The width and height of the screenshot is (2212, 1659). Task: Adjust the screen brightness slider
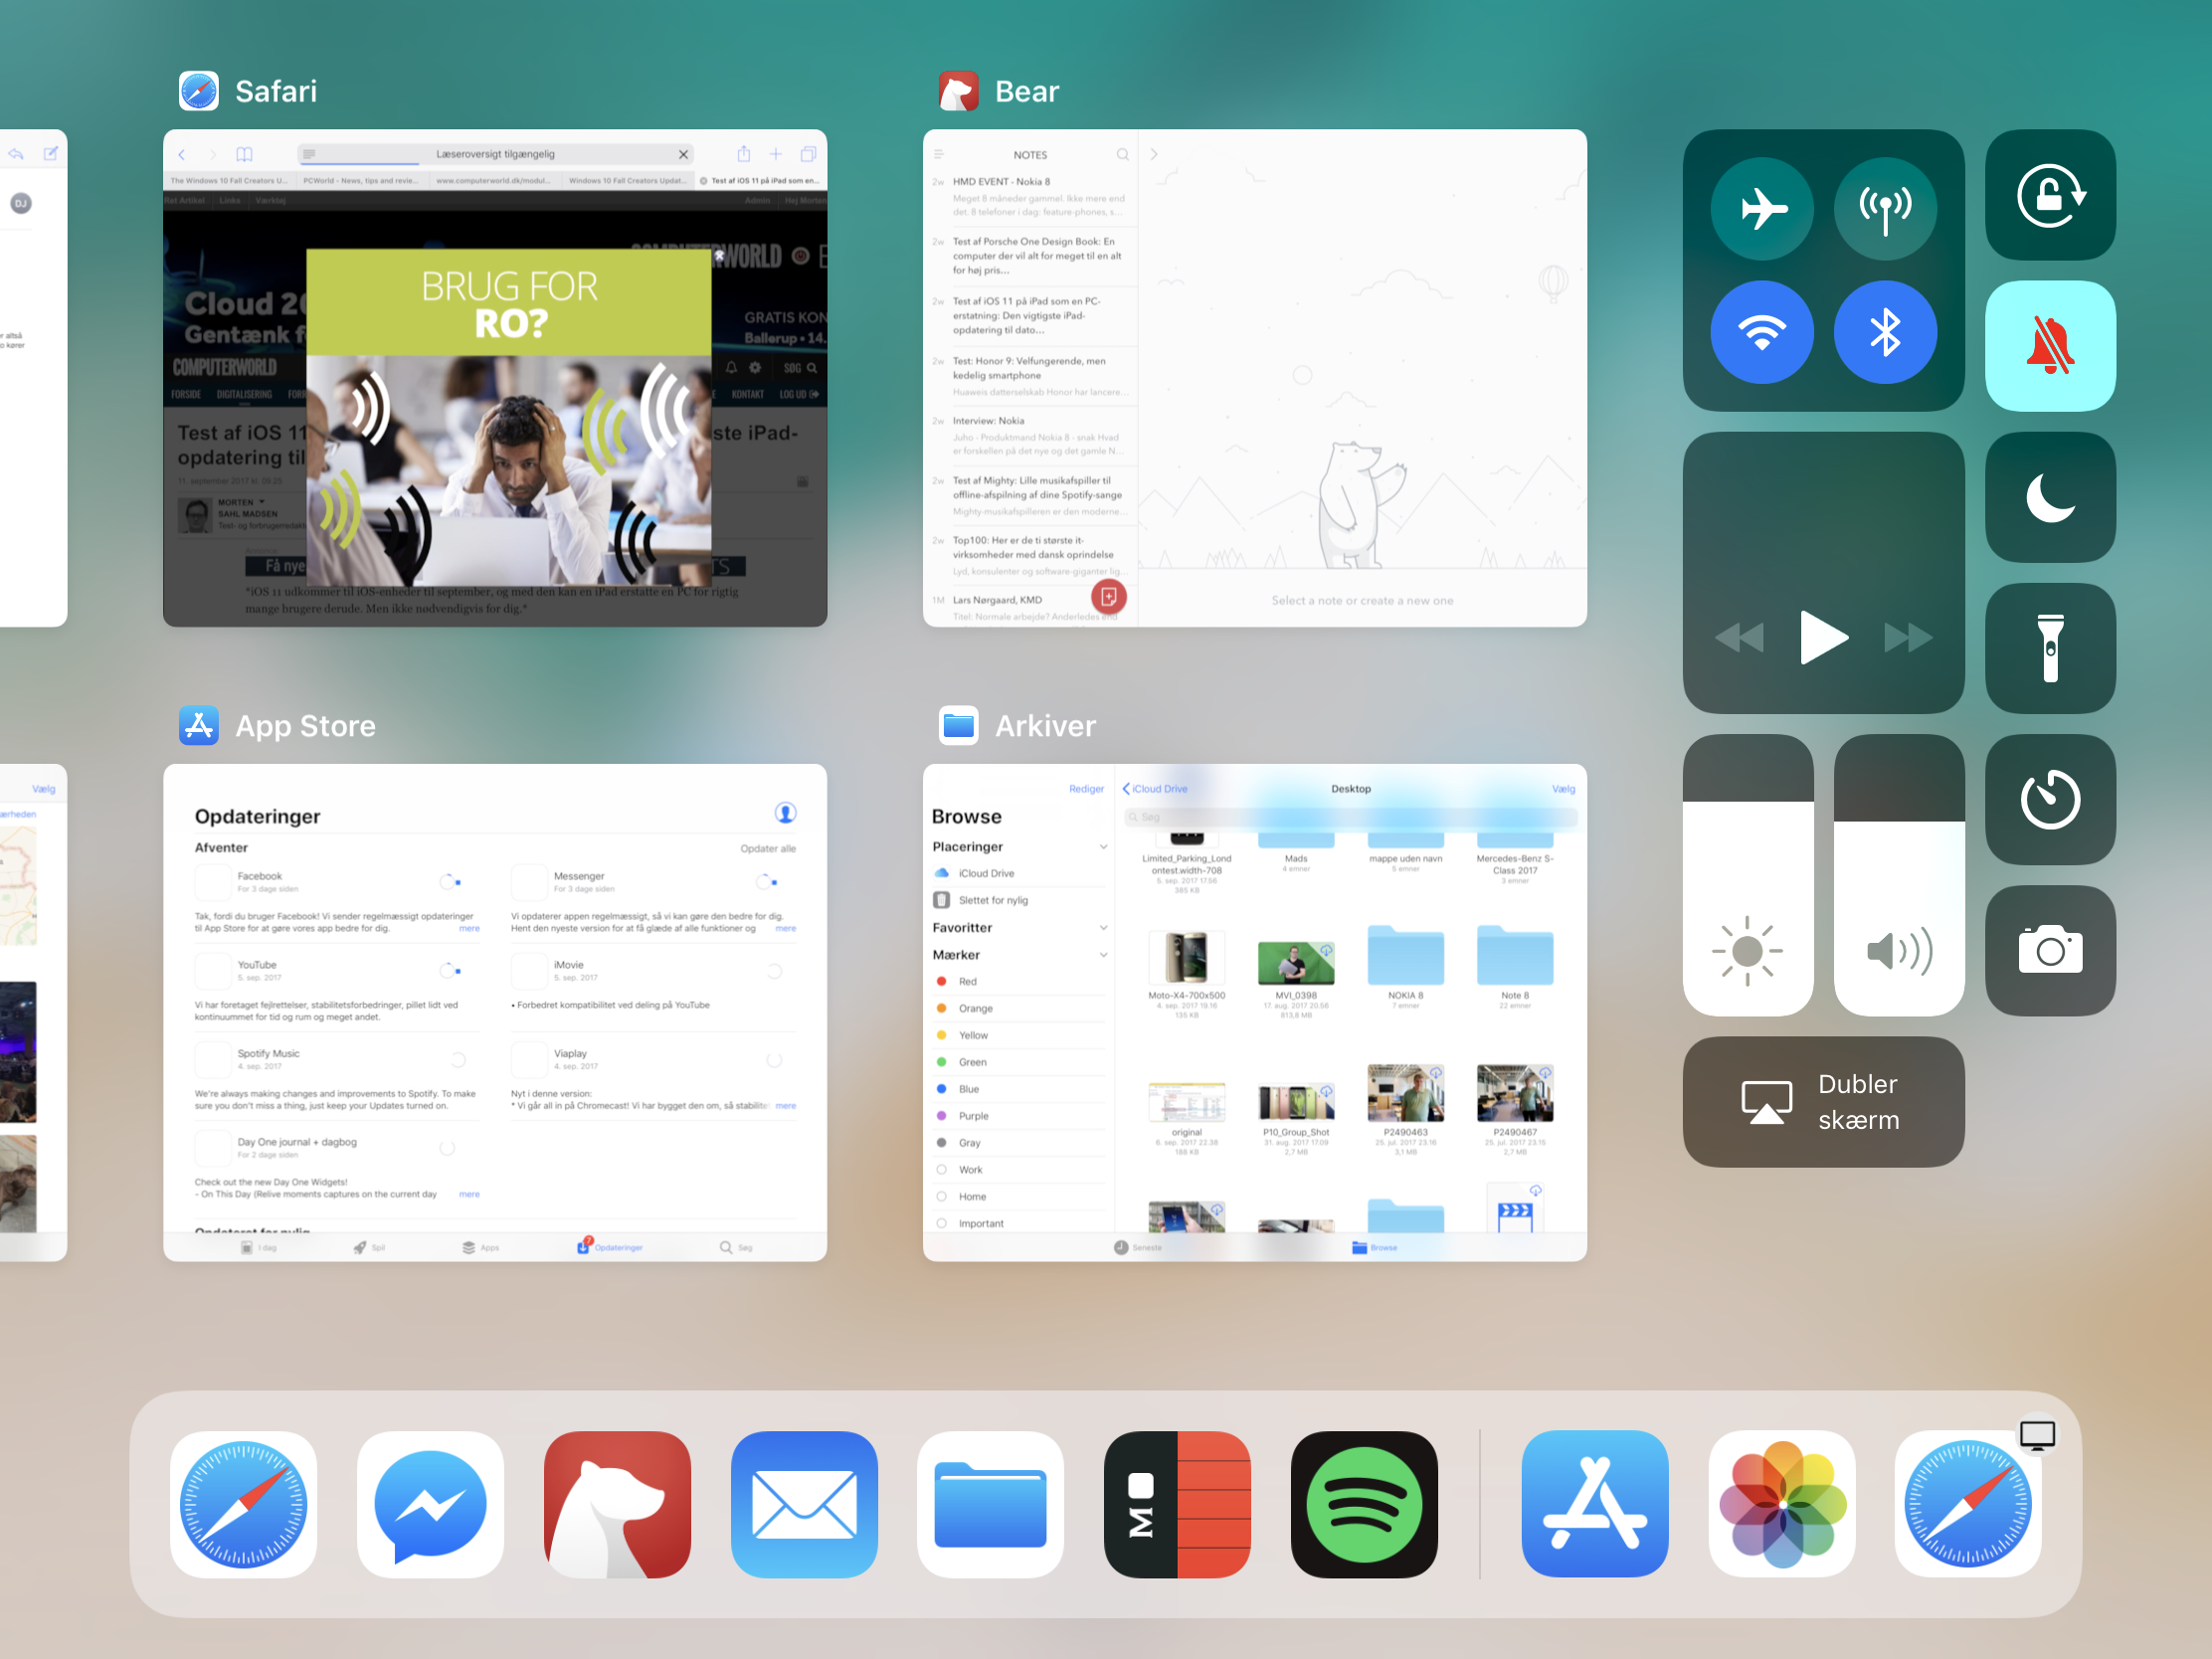coord(1747,875)
